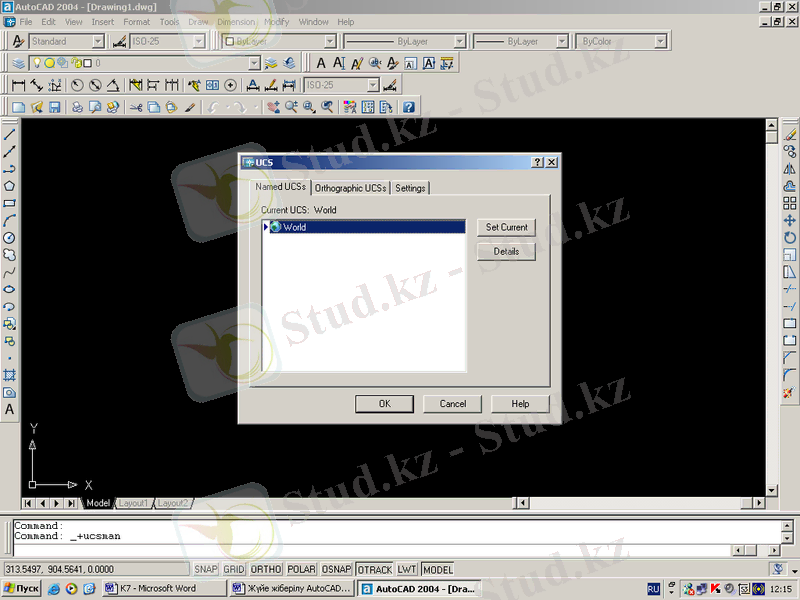Select the Circle draw tool
Image resolution: width=800 pixels, height=600 pixels.
[9, 238]
